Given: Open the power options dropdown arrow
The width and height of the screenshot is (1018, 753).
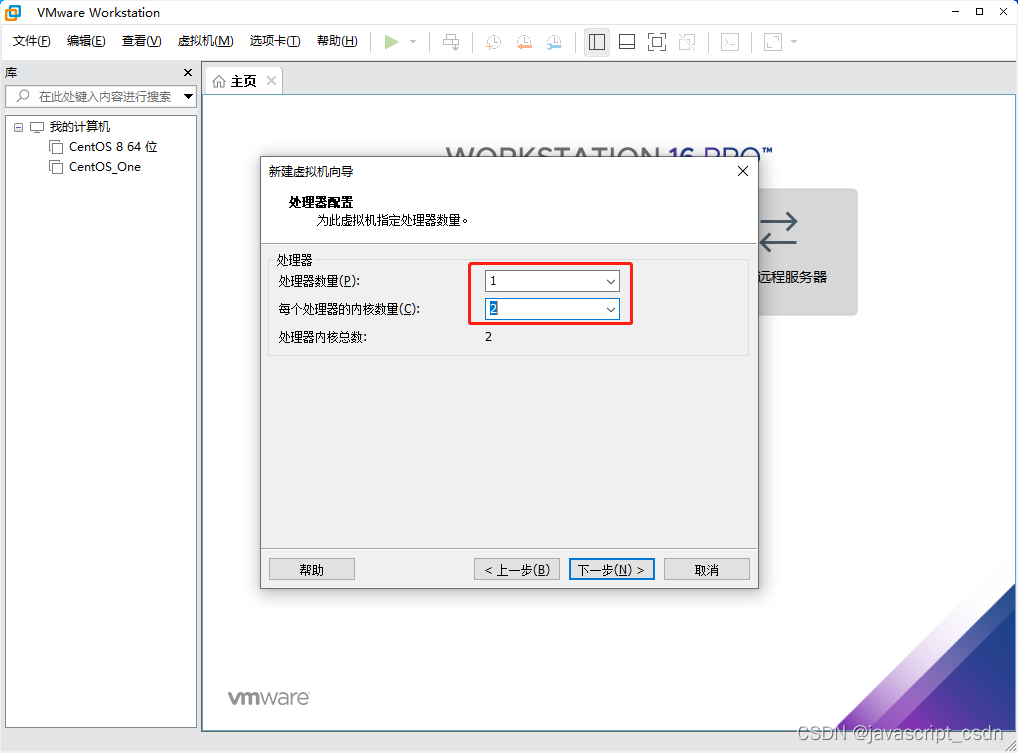Looking at the screenshot, I should coord(413,42).
